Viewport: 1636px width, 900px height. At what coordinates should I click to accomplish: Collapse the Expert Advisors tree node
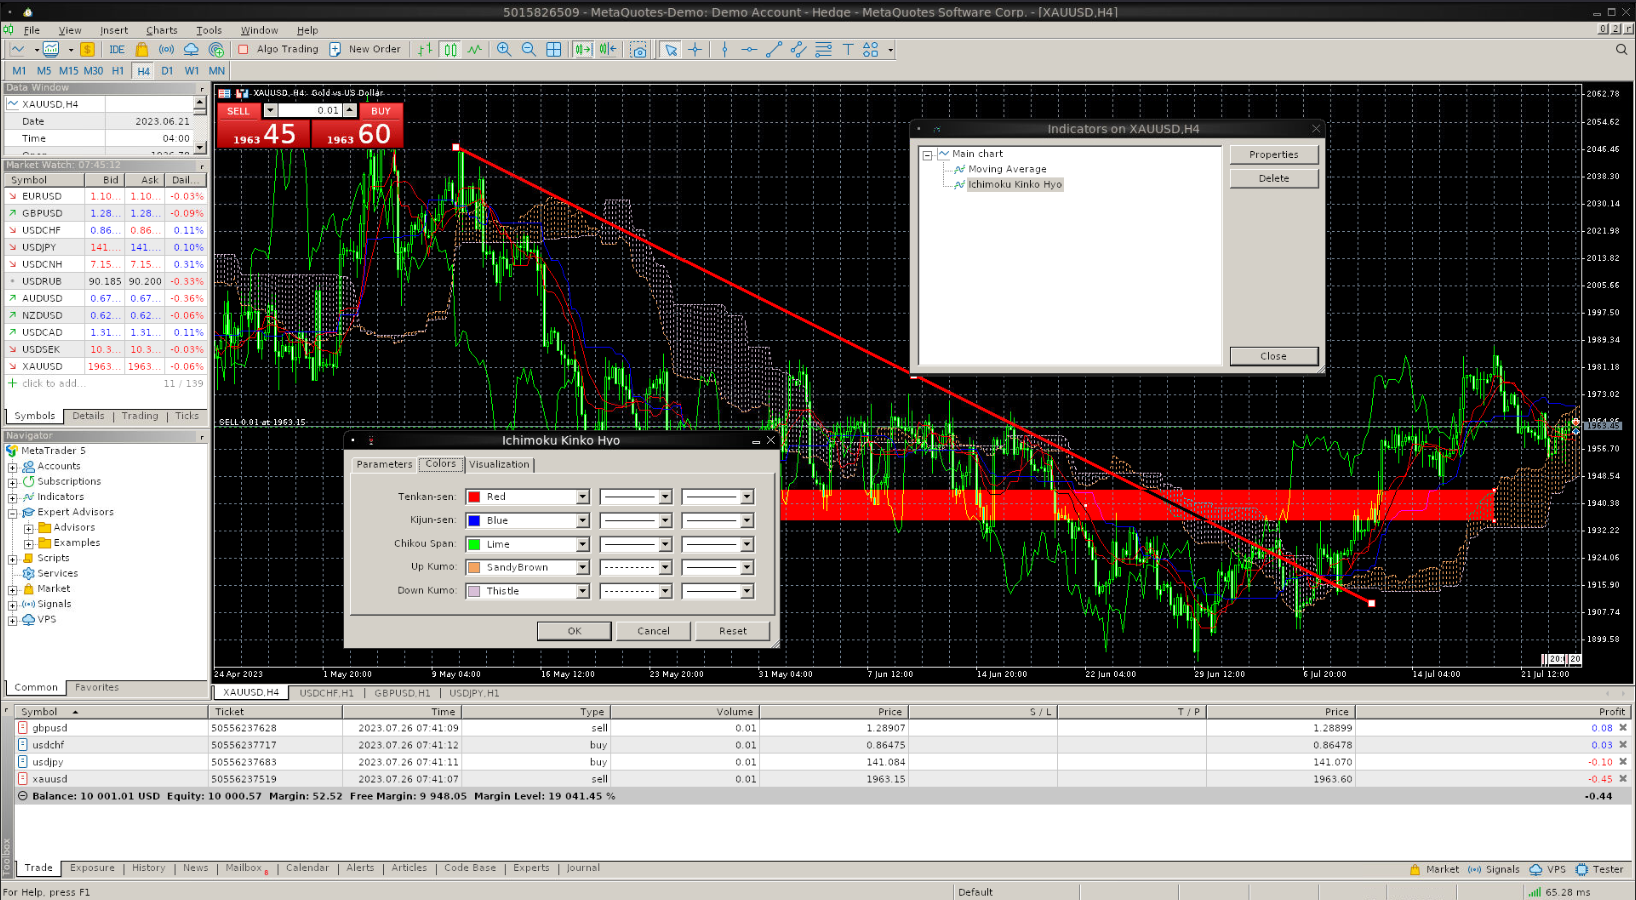tap(13, 513)
